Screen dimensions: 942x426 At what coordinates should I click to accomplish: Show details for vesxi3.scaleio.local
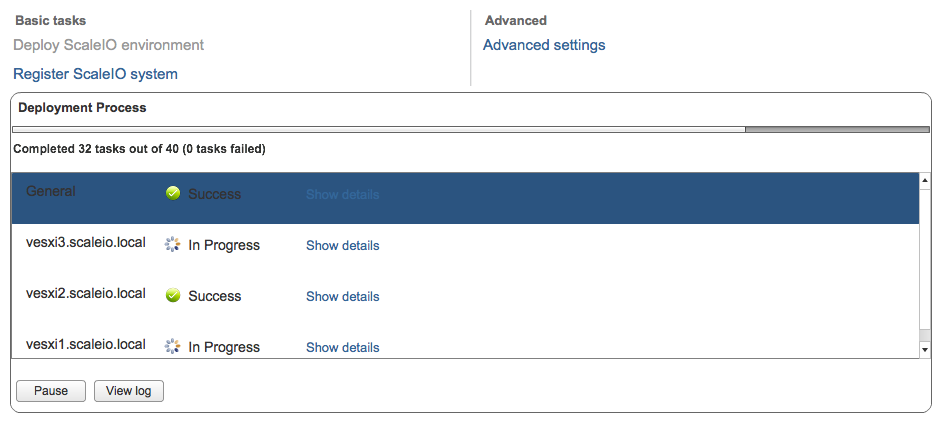point(342,245)
